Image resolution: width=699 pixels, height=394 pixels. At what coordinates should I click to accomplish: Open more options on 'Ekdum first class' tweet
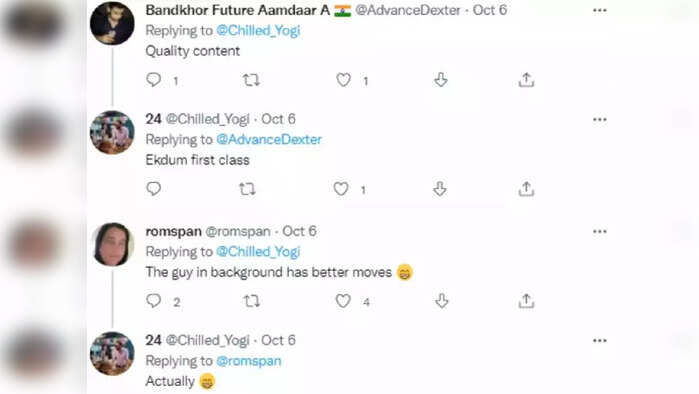[x=600, y=119]
